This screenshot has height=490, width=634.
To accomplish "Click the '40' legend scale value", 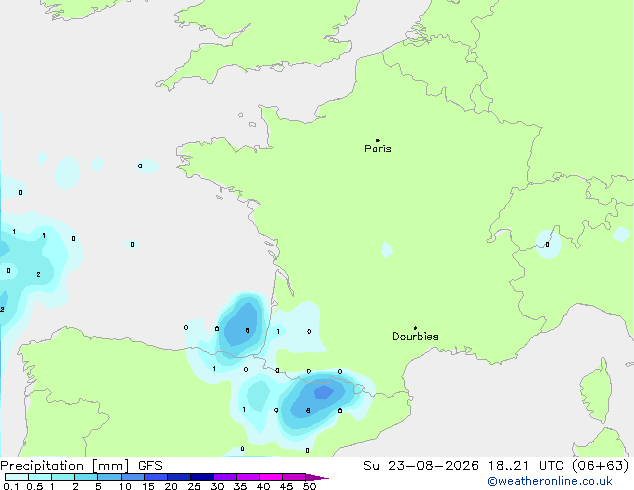I will pos(263,486).
